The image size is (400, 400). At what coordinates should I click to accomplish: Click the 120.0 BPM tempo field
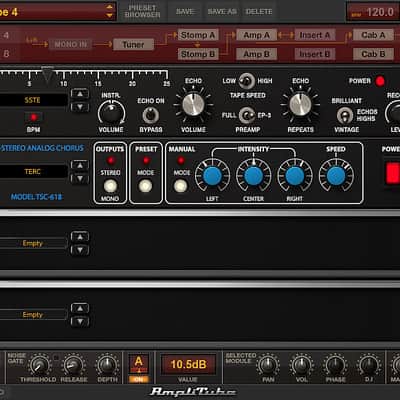(373, 12)
